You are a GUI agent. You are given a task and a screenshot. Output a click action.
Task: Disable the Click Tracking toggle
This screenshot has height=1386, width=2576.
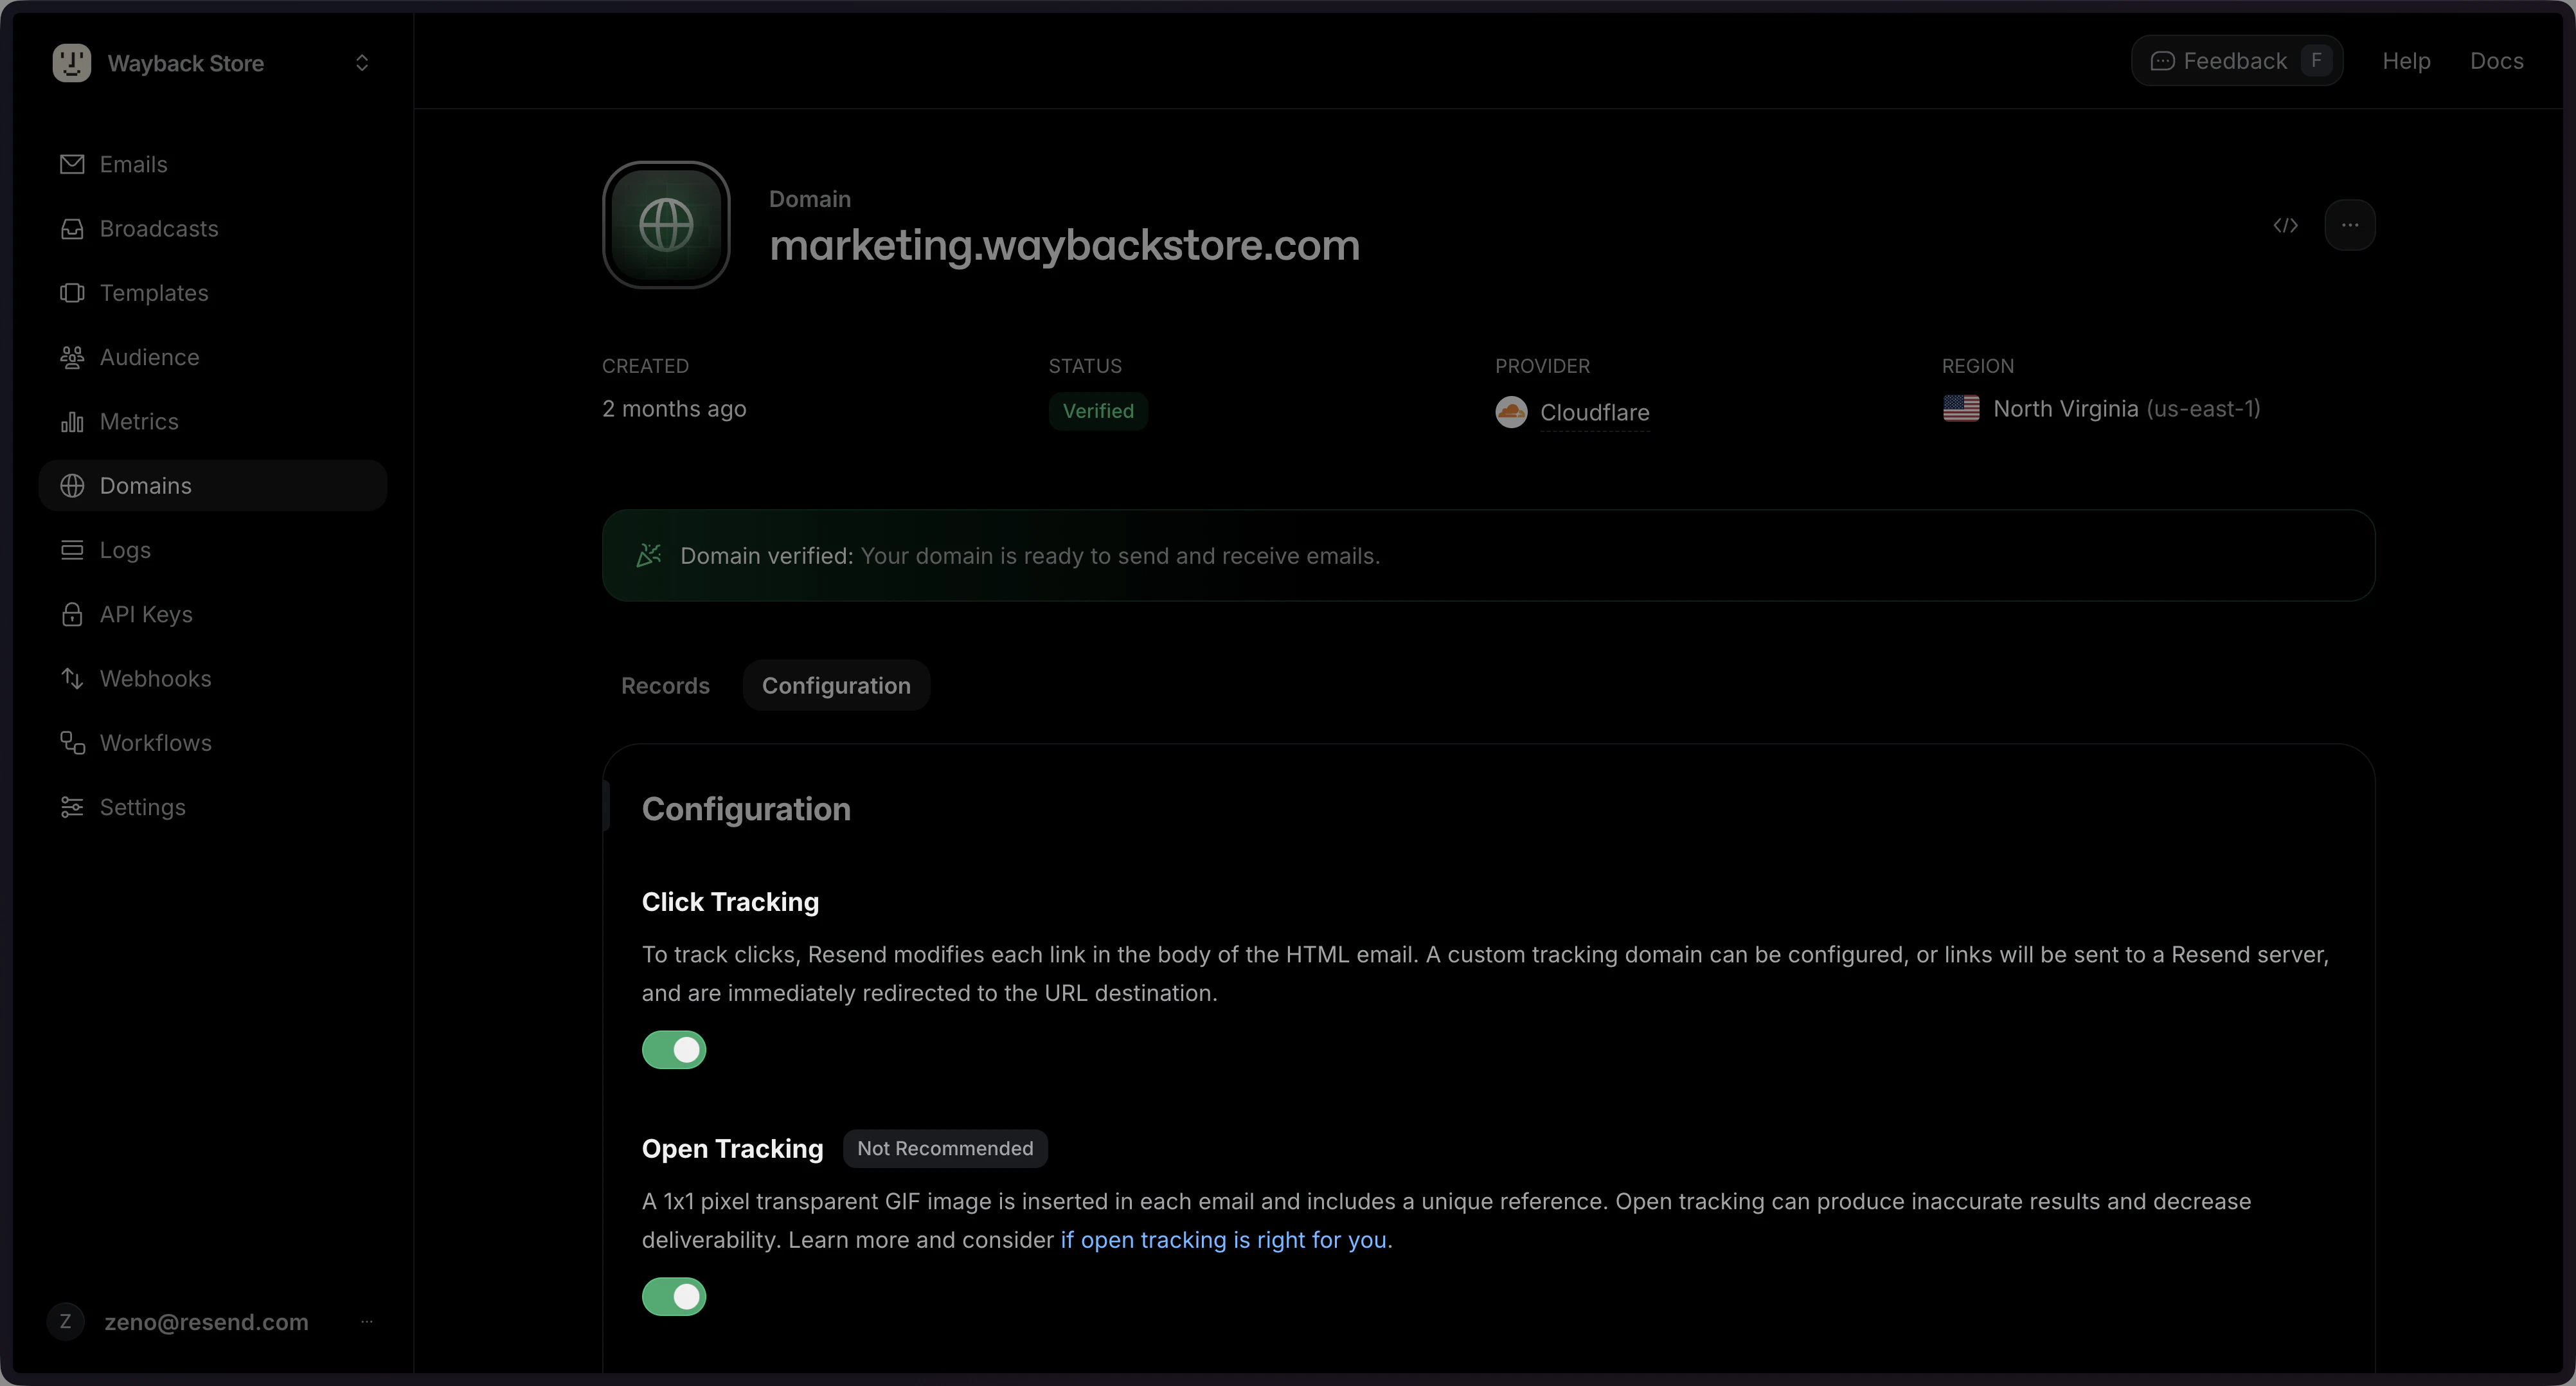pyautogui.click(x=674, y=1049)
